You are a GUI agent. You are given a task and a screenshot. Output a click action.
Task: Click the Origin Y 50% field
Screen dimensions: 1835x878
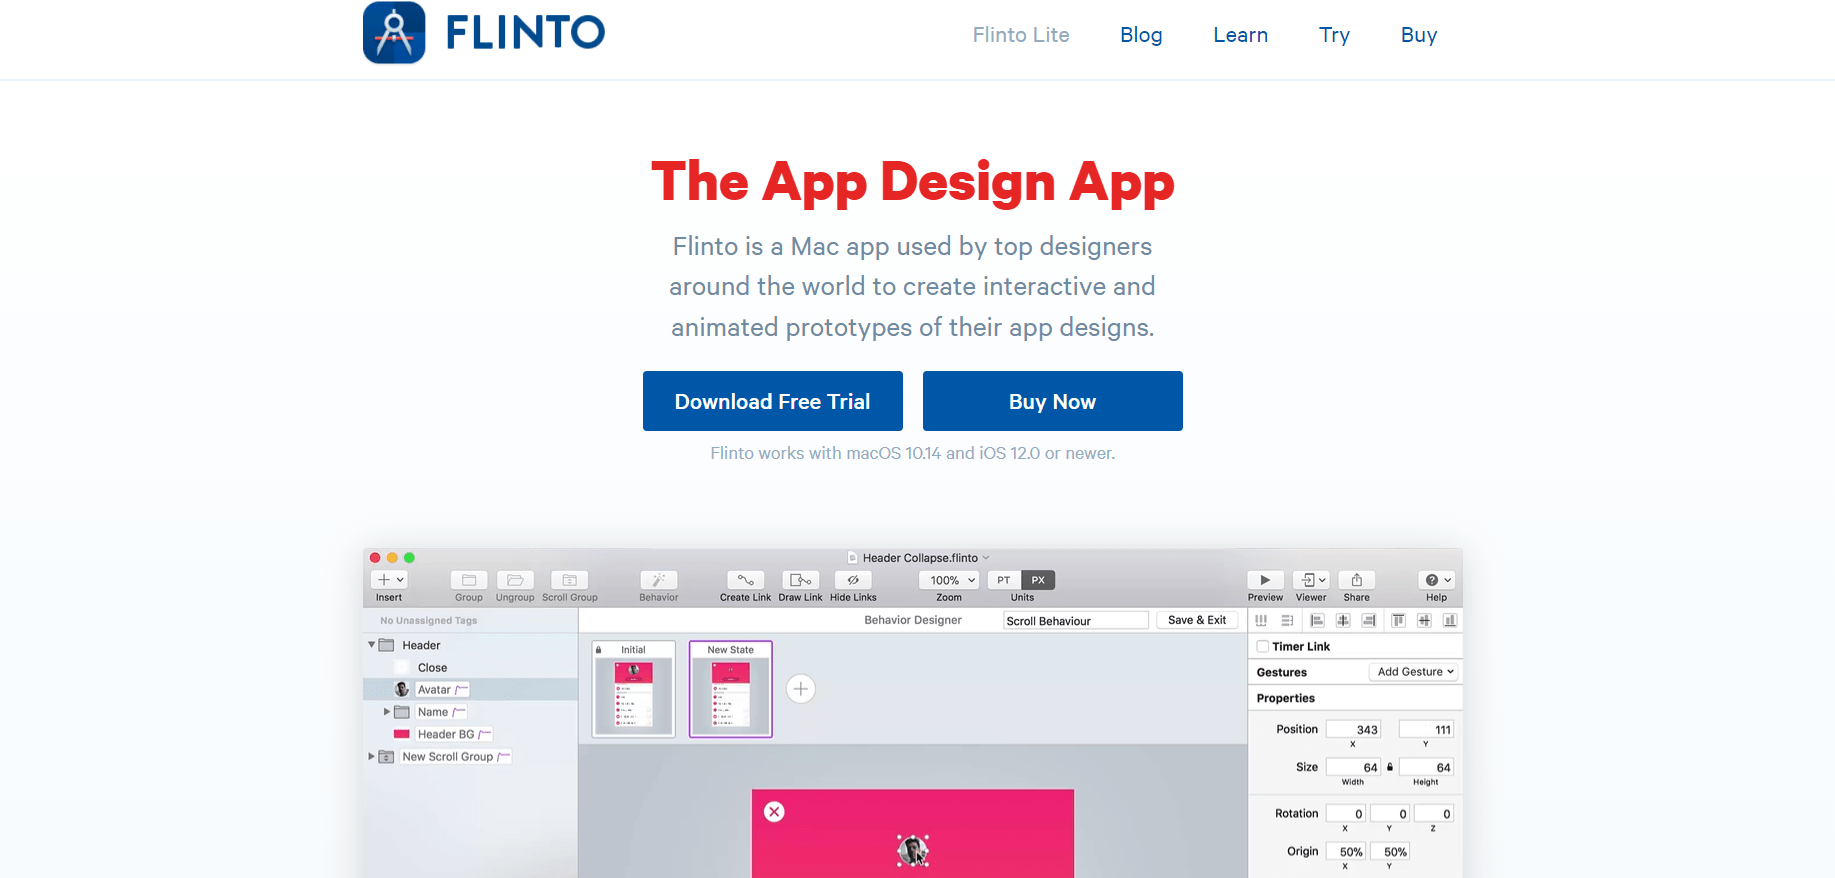pyautogui.click(x=1390, y=851)
